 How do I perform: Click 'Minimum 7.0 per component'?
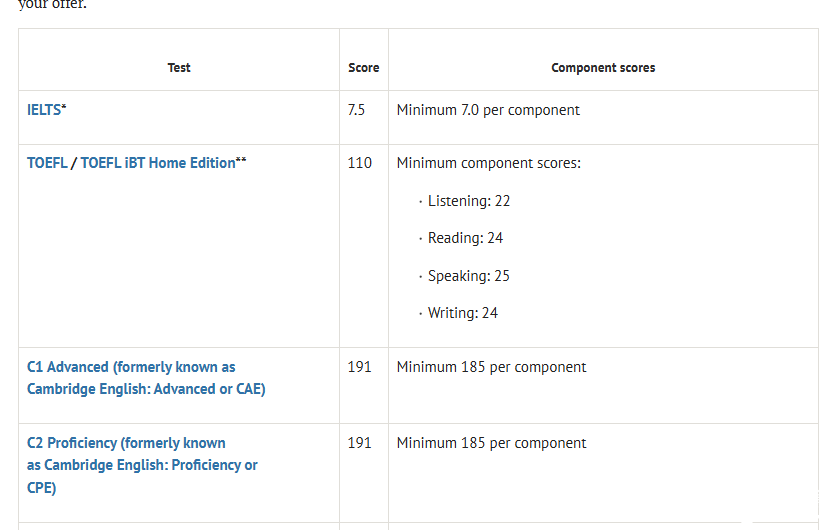pyautogui.click(x=488, y=110)
